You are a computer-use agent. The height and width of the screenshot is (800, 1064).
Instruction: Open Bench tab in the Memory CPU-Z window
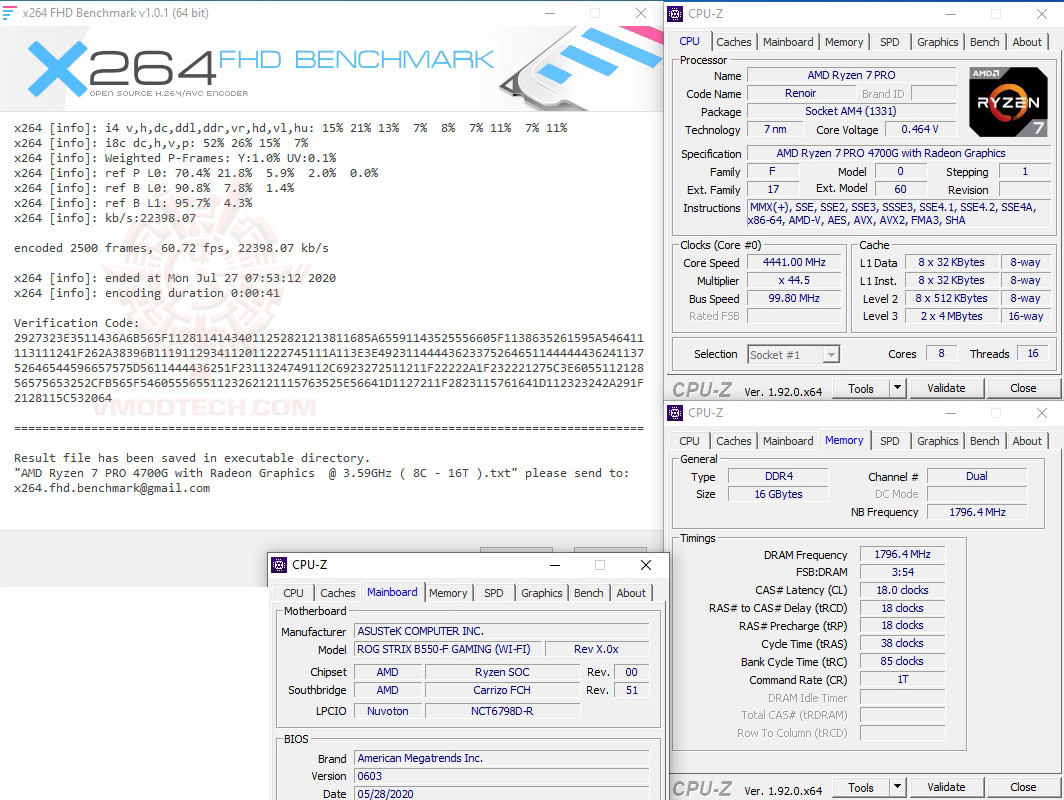(x=984, y=441)
